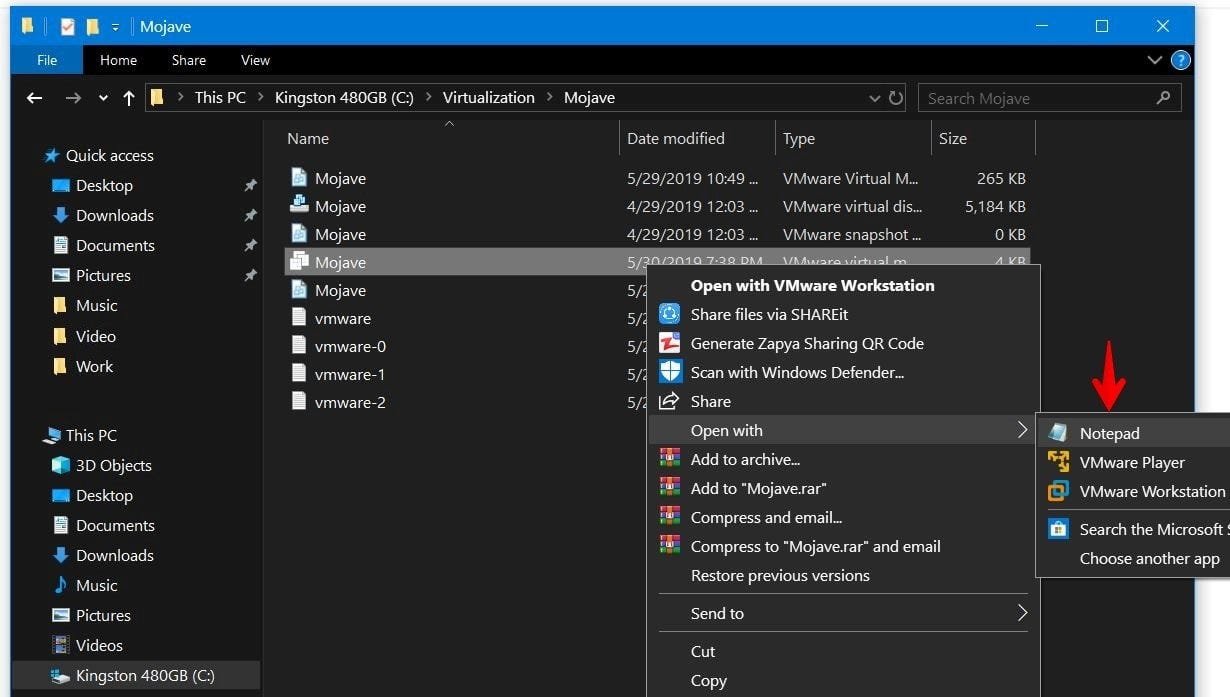Click the 3D Objects folder icon
Image resolution: width=1230 pixels, height=697 pixels.
[60, 465]
